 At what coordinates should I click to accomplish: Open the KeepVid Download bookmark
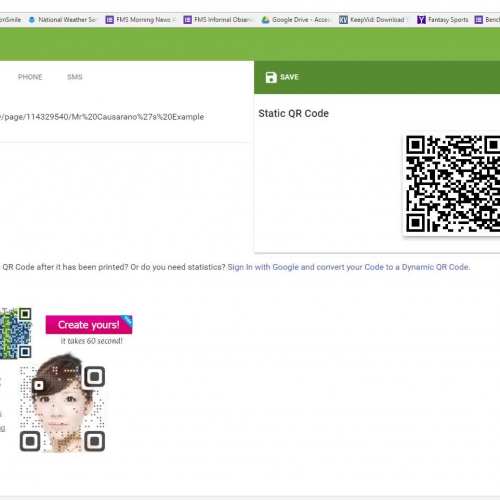coord(374,20)
